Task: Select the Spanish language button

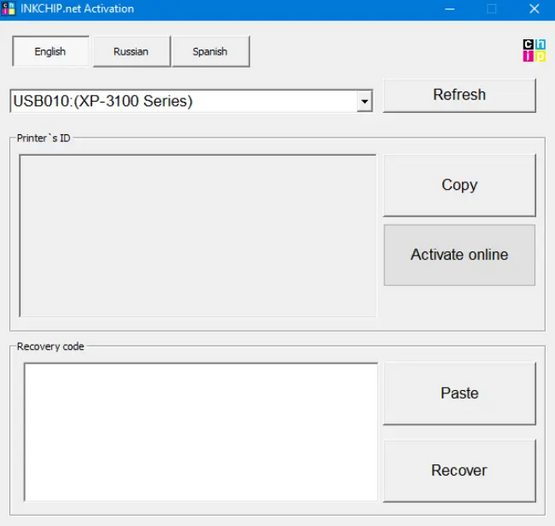Action: point(211,51)
